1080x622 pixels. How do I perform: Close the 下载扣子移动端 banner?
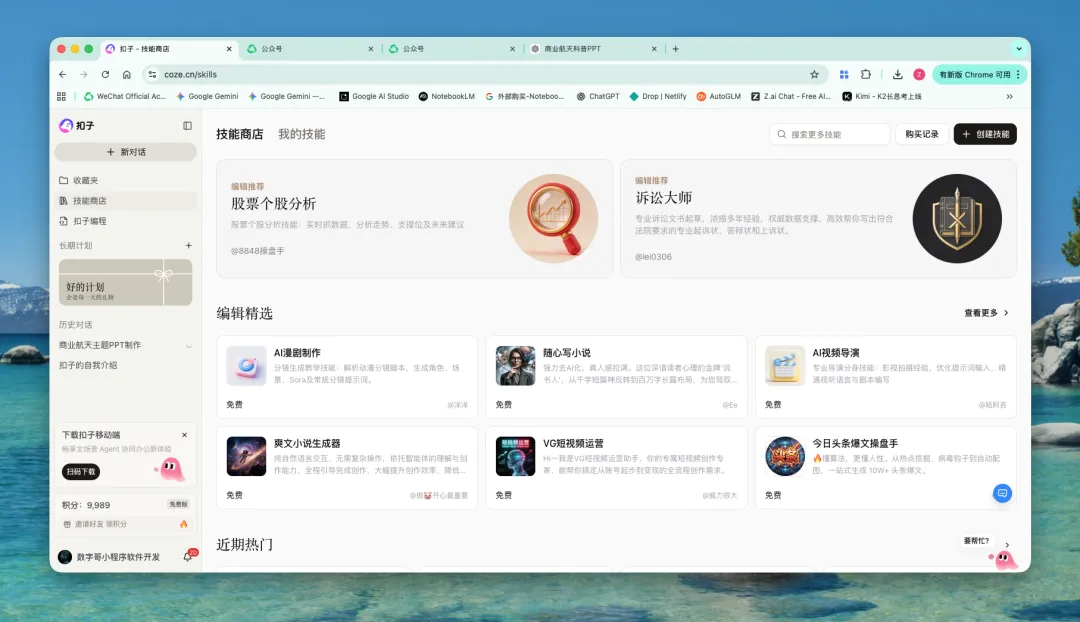point(185,435)
